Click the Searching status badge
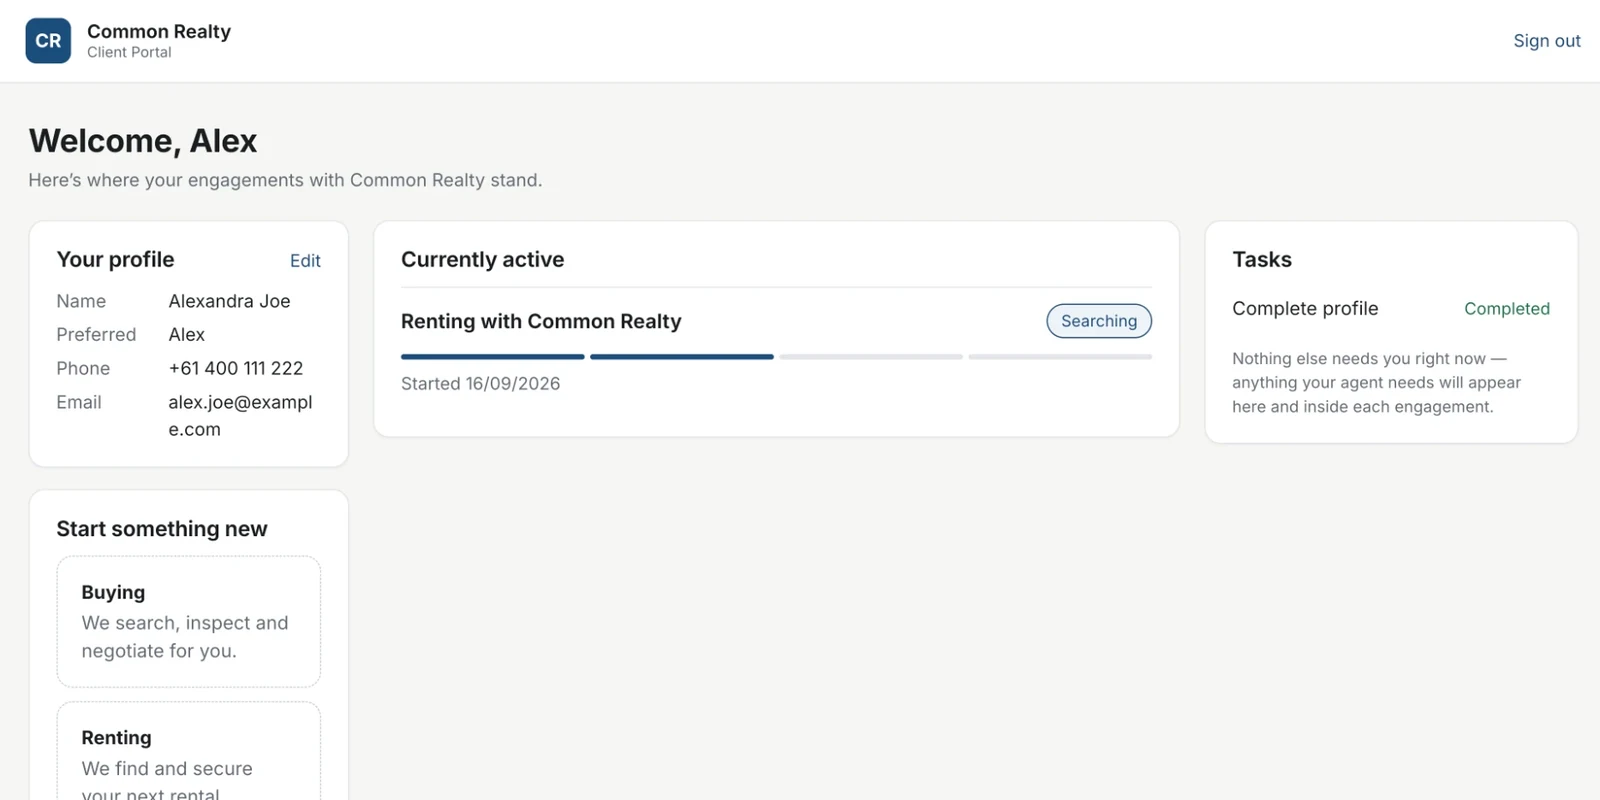 (1099, 321)
